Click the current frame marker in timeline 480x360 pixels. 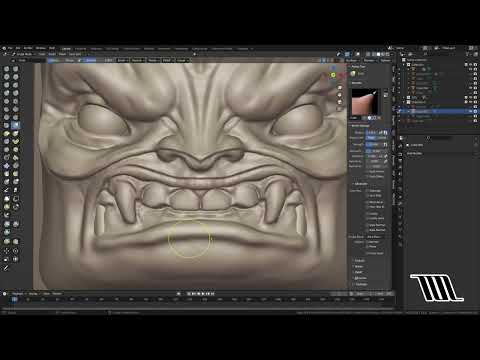[14, 299]
